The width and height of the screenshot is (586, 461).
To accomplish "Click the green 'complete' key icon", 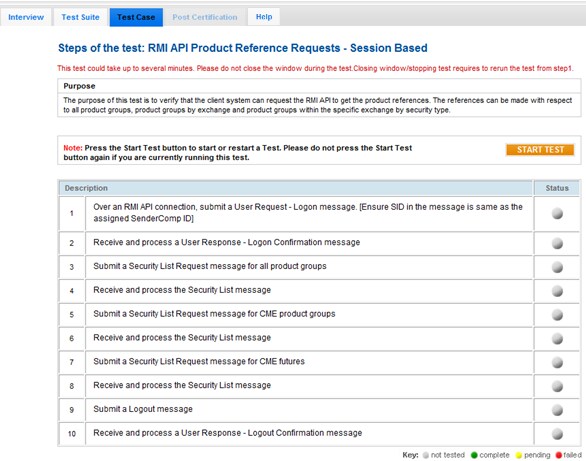I will pos(474,455).
